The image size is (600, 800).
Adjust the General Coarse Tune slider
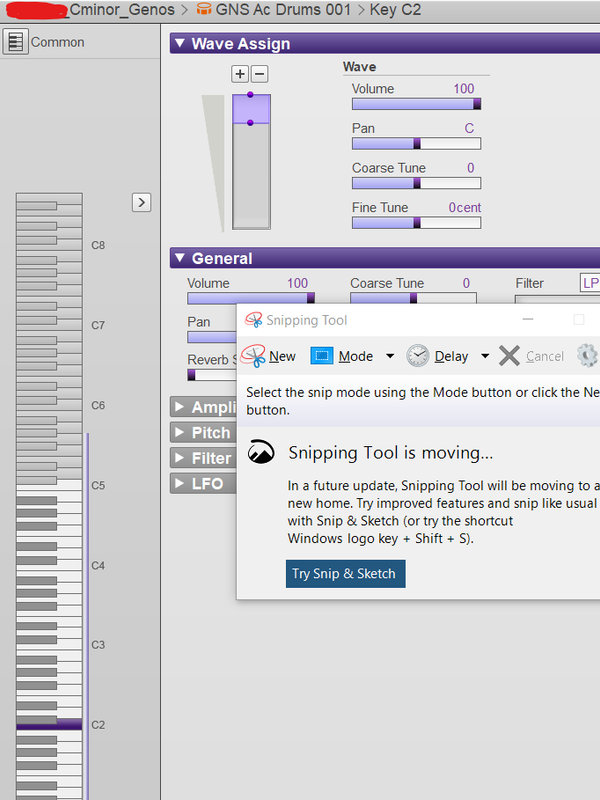(413, 298)
